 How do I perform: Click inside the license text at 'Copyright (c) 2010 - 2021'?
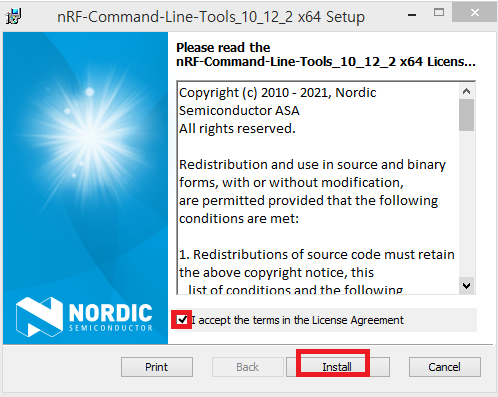click(255, 93)
